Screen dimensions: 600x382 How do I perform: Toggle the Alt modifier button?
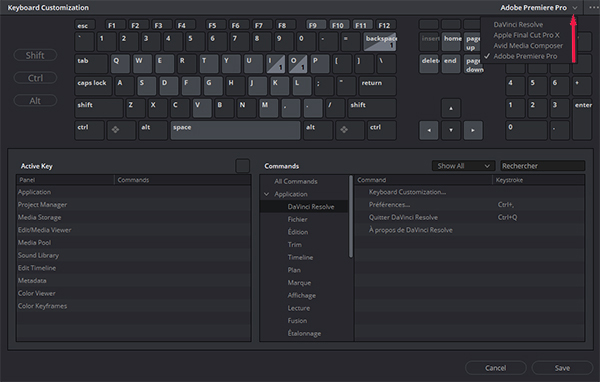tap(35, 100)
